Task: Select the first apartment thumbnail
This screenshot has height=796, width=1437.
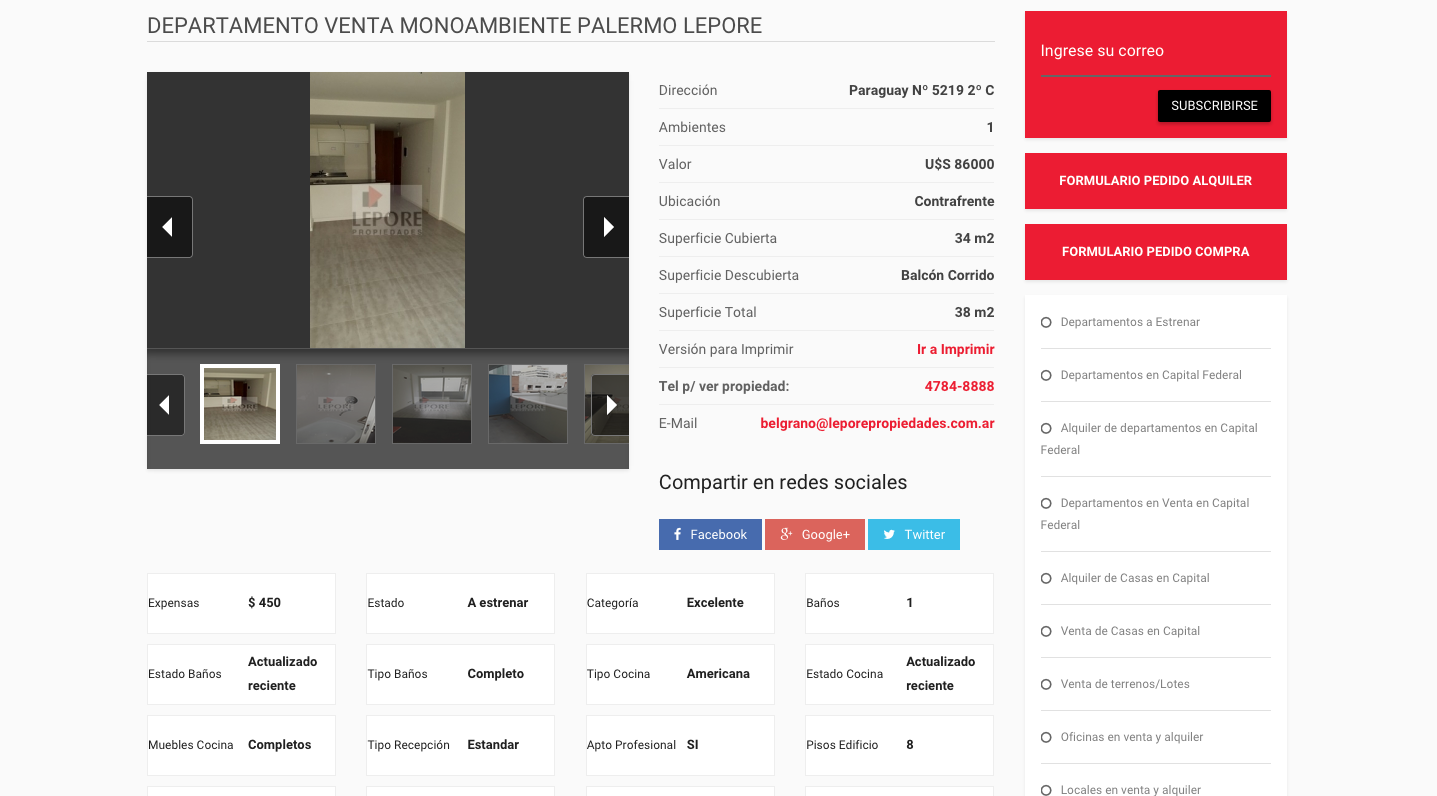Action: pyautogui.click(x=240, y=404)
